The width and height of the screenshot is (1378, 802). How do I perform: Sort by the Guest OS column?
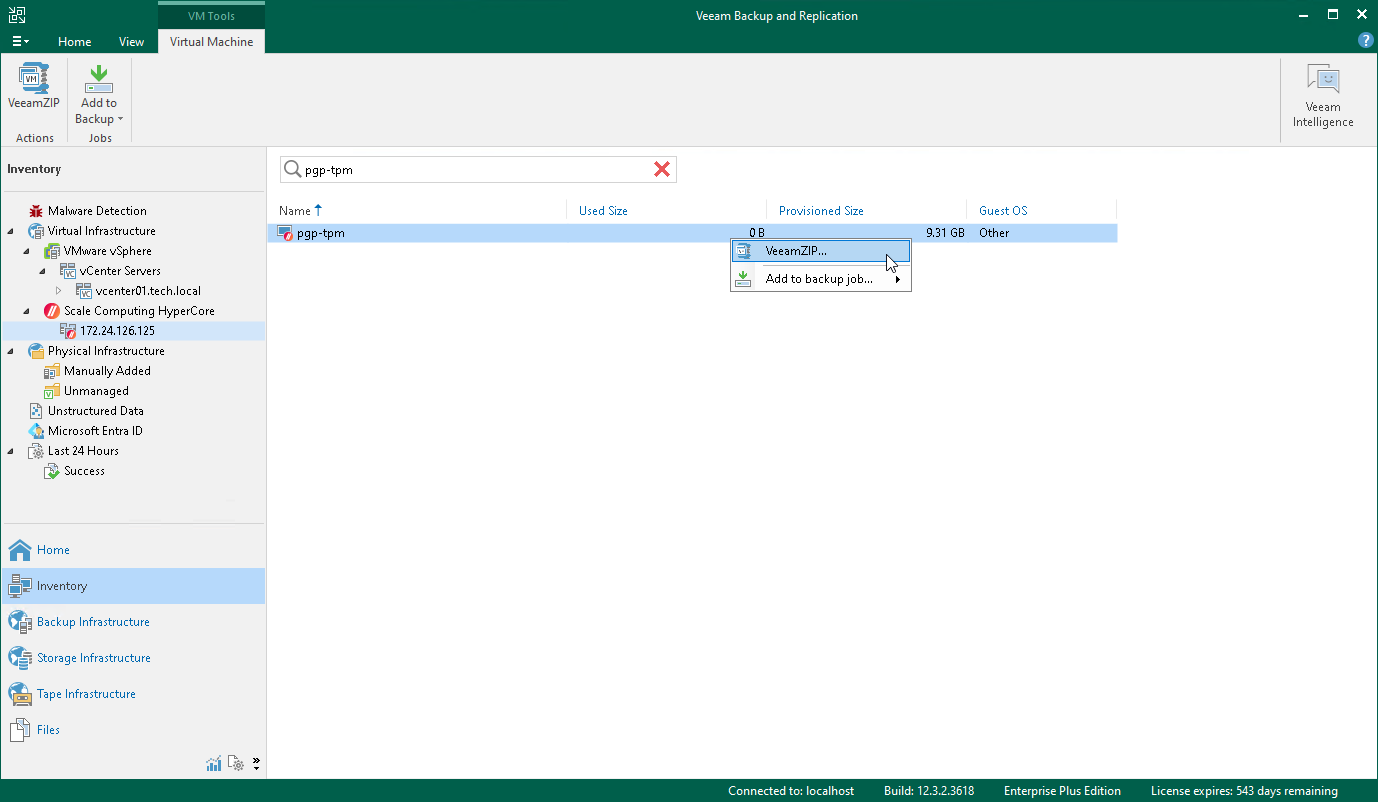pyautogui.click(x=1003, y=211)
